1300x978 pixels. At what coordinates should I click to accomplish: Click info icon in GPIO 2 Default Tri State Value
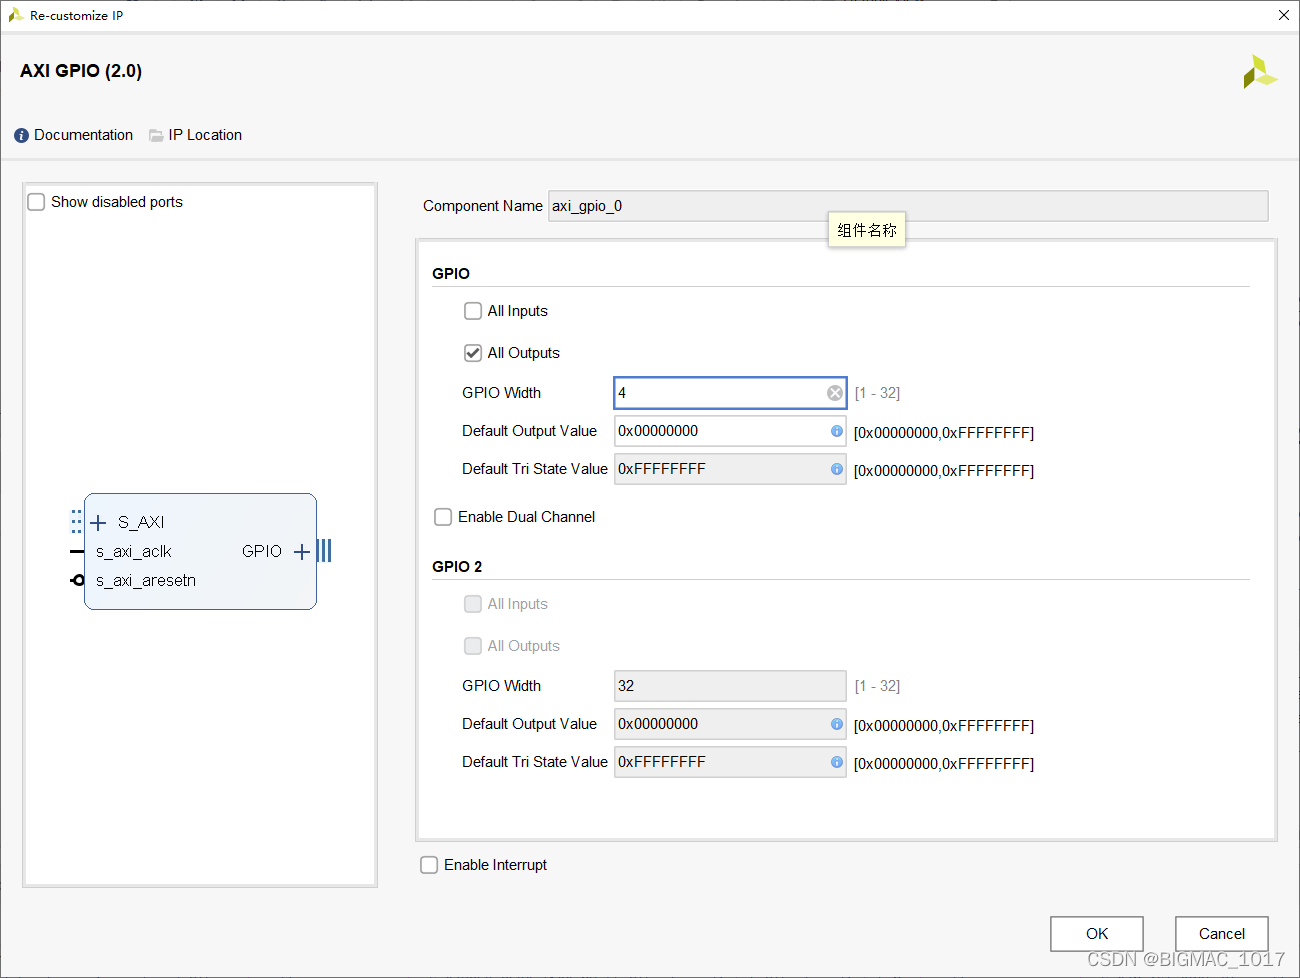pyautogui.click(x=837, y=762)
